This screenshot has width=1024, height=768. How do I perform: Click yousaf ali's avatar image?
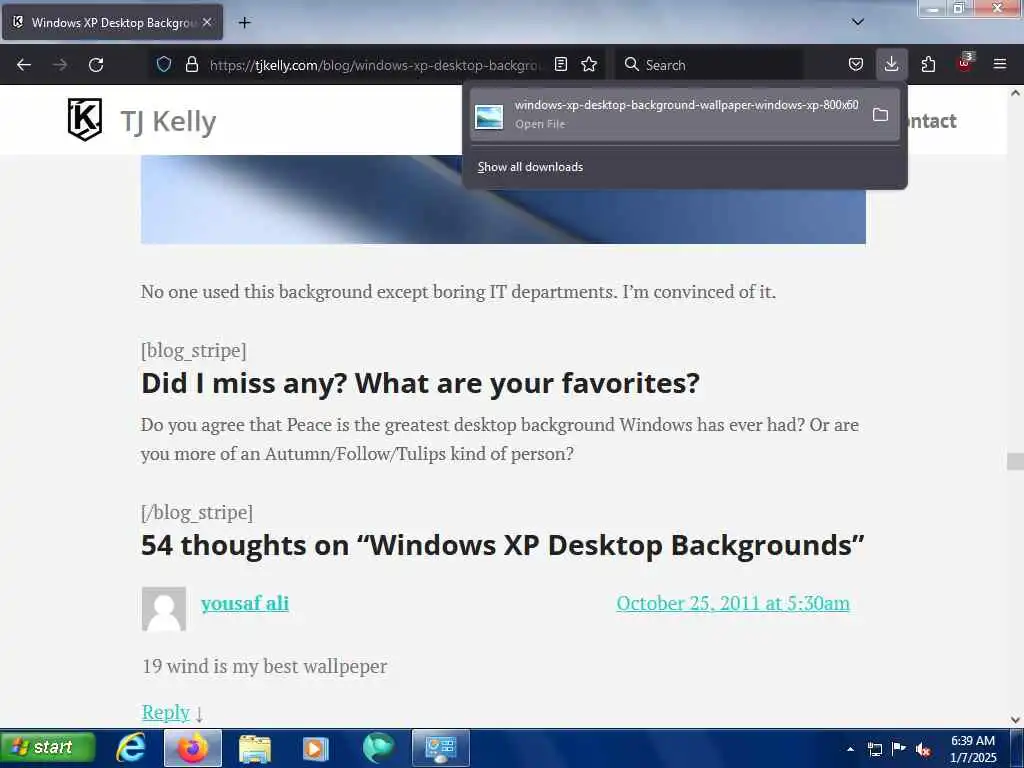(164, 609)
